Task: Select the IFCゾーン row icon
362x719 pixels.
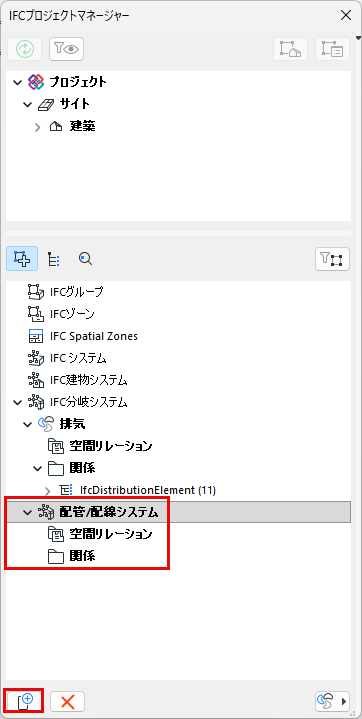Action: [x=36, y=314]
